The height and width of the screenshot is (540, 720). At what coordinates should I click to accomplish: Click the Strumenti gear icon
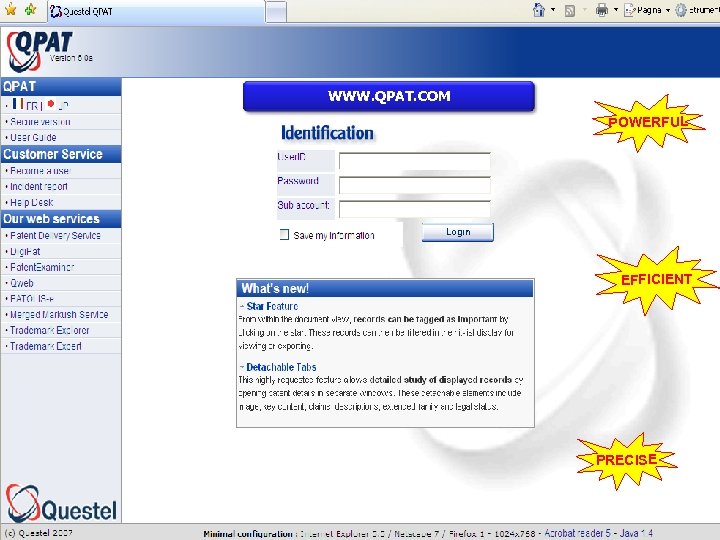click(681, 10)
